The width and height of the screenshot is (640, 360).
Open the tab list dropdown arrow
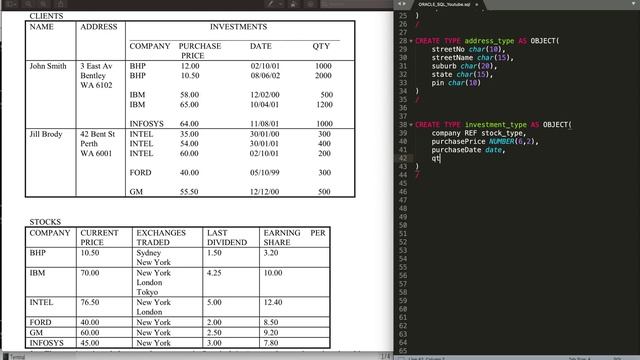pyautogui.click(x=634, y=4)
